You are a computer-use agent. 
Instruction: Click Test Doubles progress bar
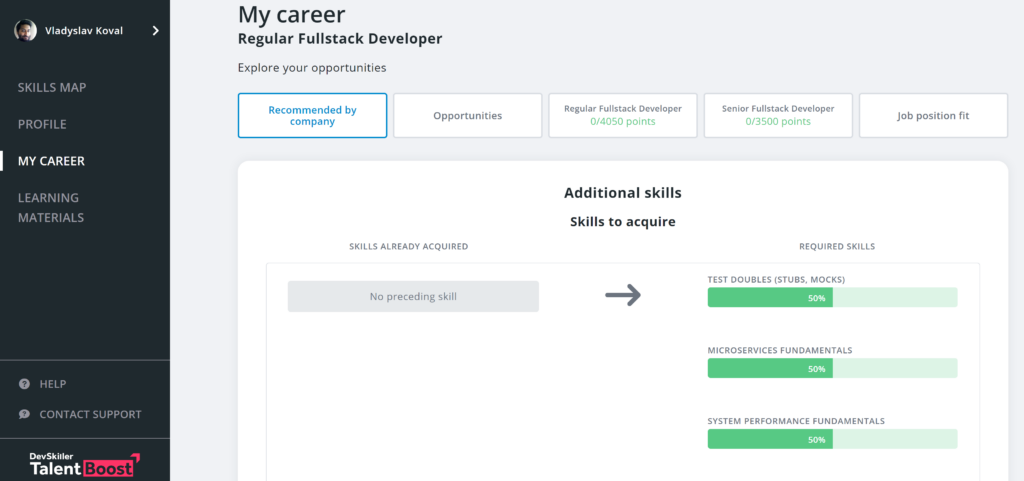832,298
